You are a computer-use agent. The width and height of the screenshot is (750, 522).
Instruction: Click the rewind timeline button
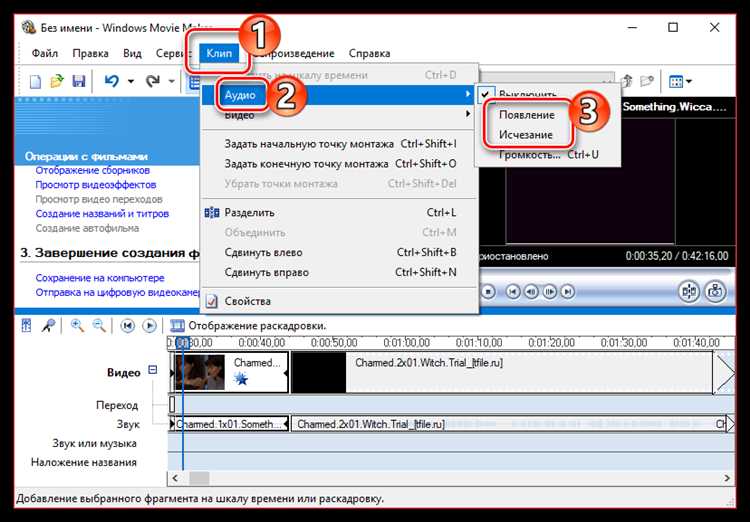tap(127, 326)
